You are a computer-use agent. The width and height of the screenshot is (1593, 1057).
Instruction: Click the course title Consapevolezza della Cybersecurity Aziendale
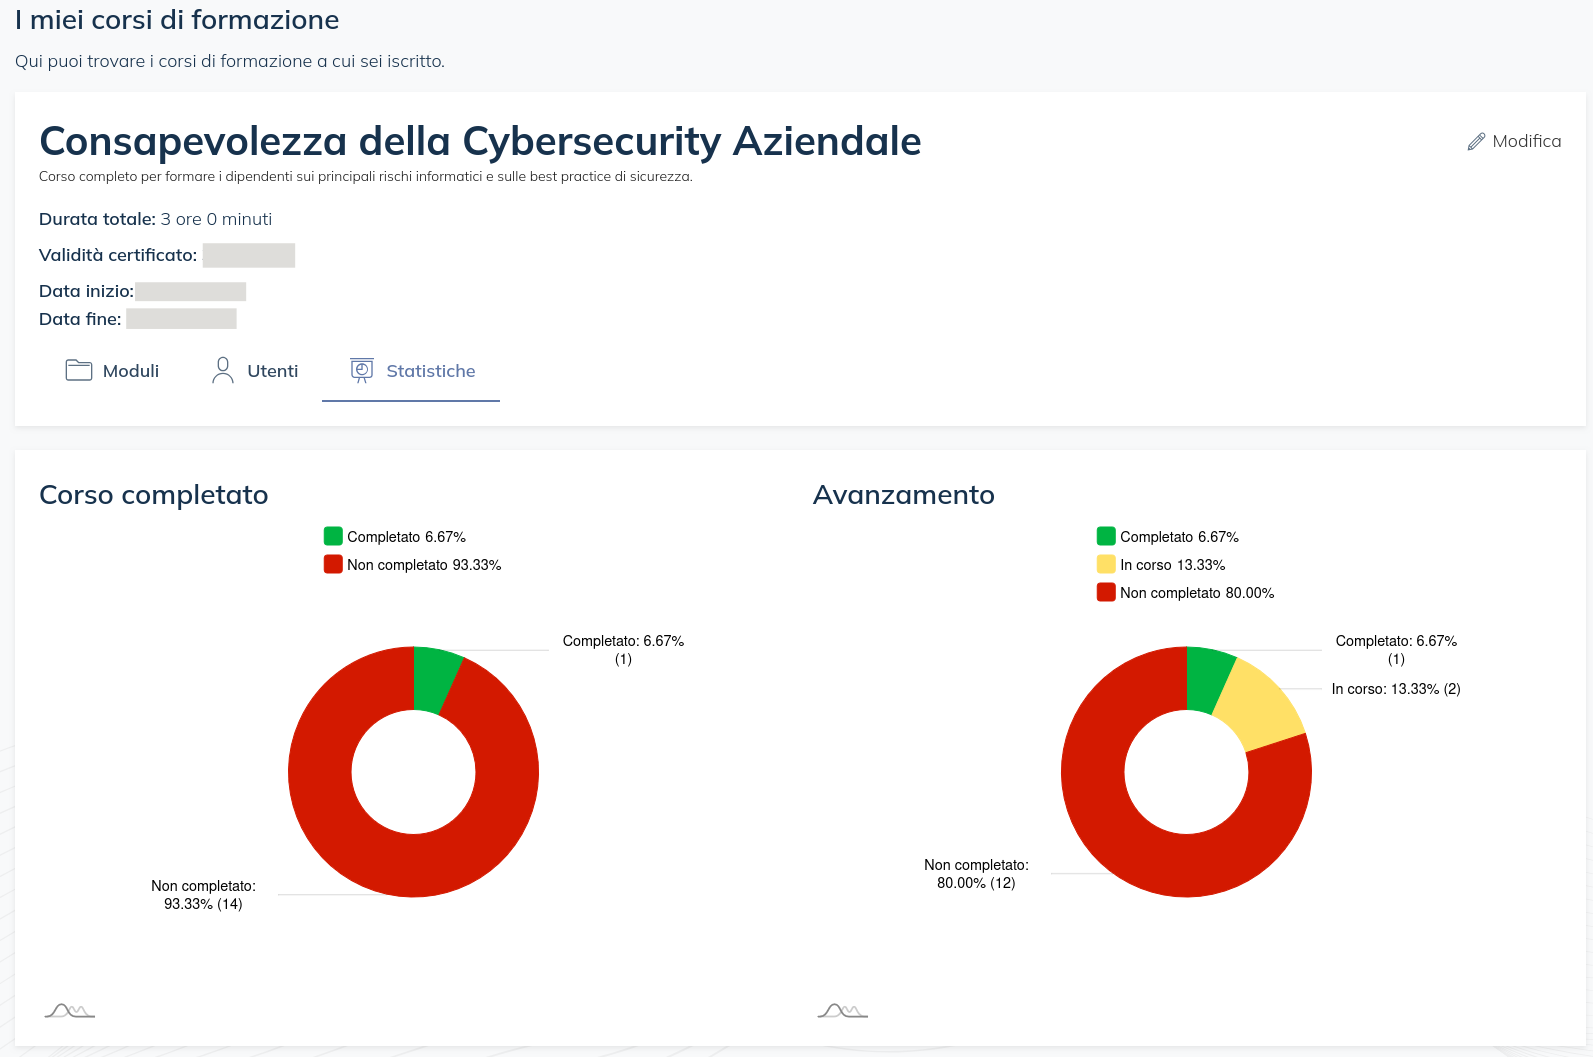pos(480,141)
